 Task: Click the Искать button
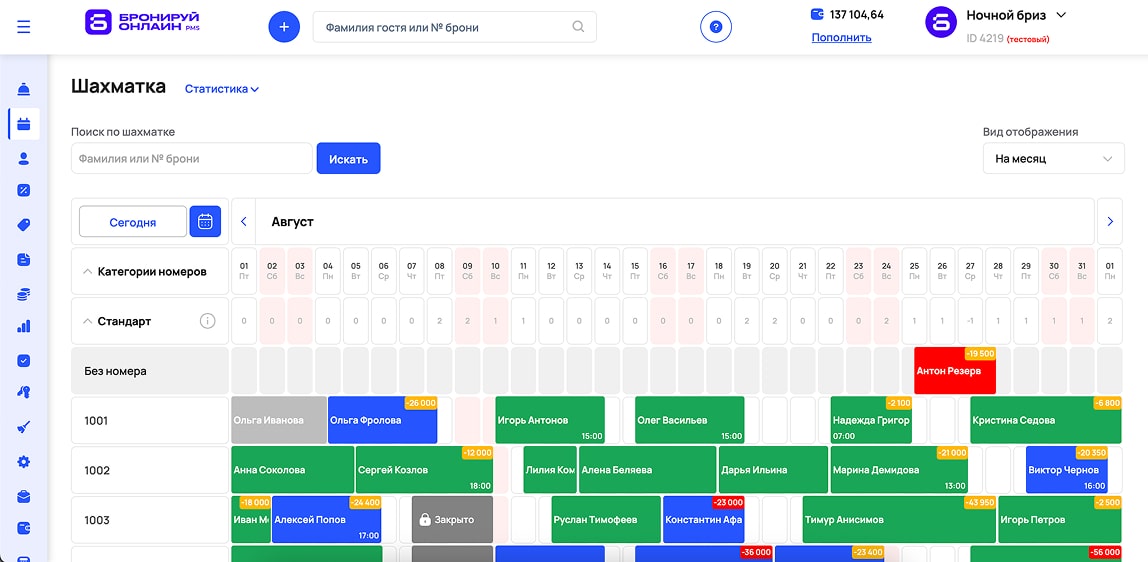click(x=348, y=158)
